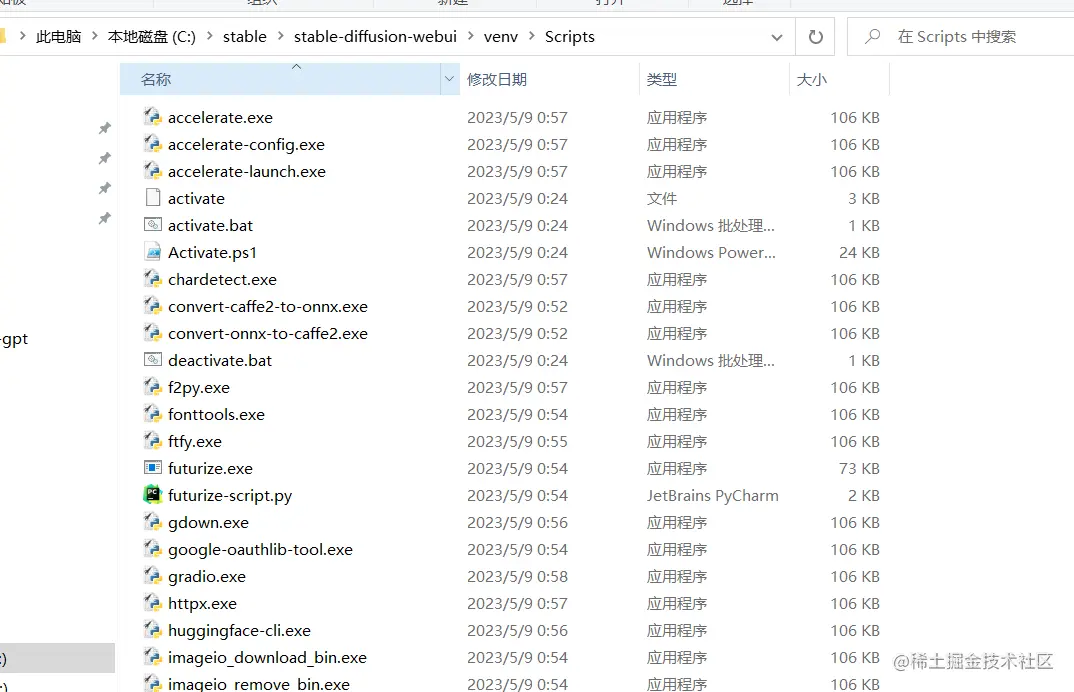
Task: Open the 名称 column filter dropdown
Action: tap(449, 79)
